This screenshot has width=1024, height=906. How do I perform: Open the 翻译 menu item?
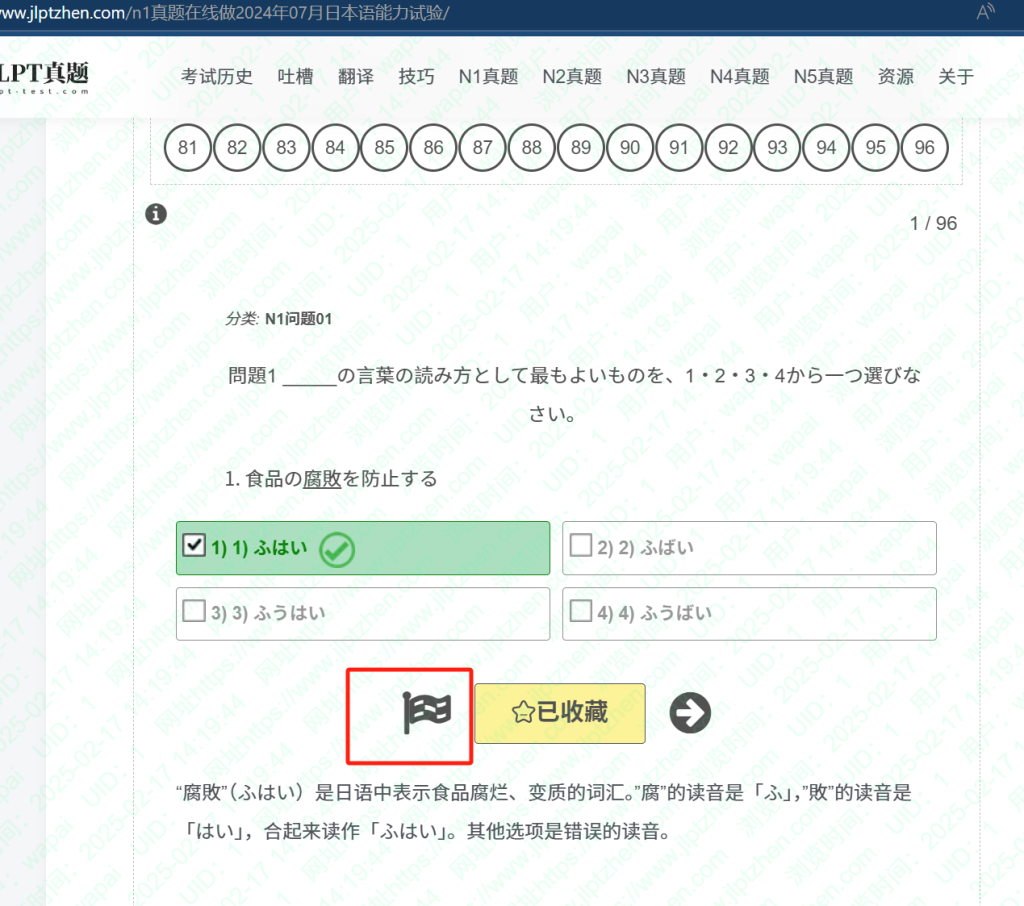(x=356, y=76)
